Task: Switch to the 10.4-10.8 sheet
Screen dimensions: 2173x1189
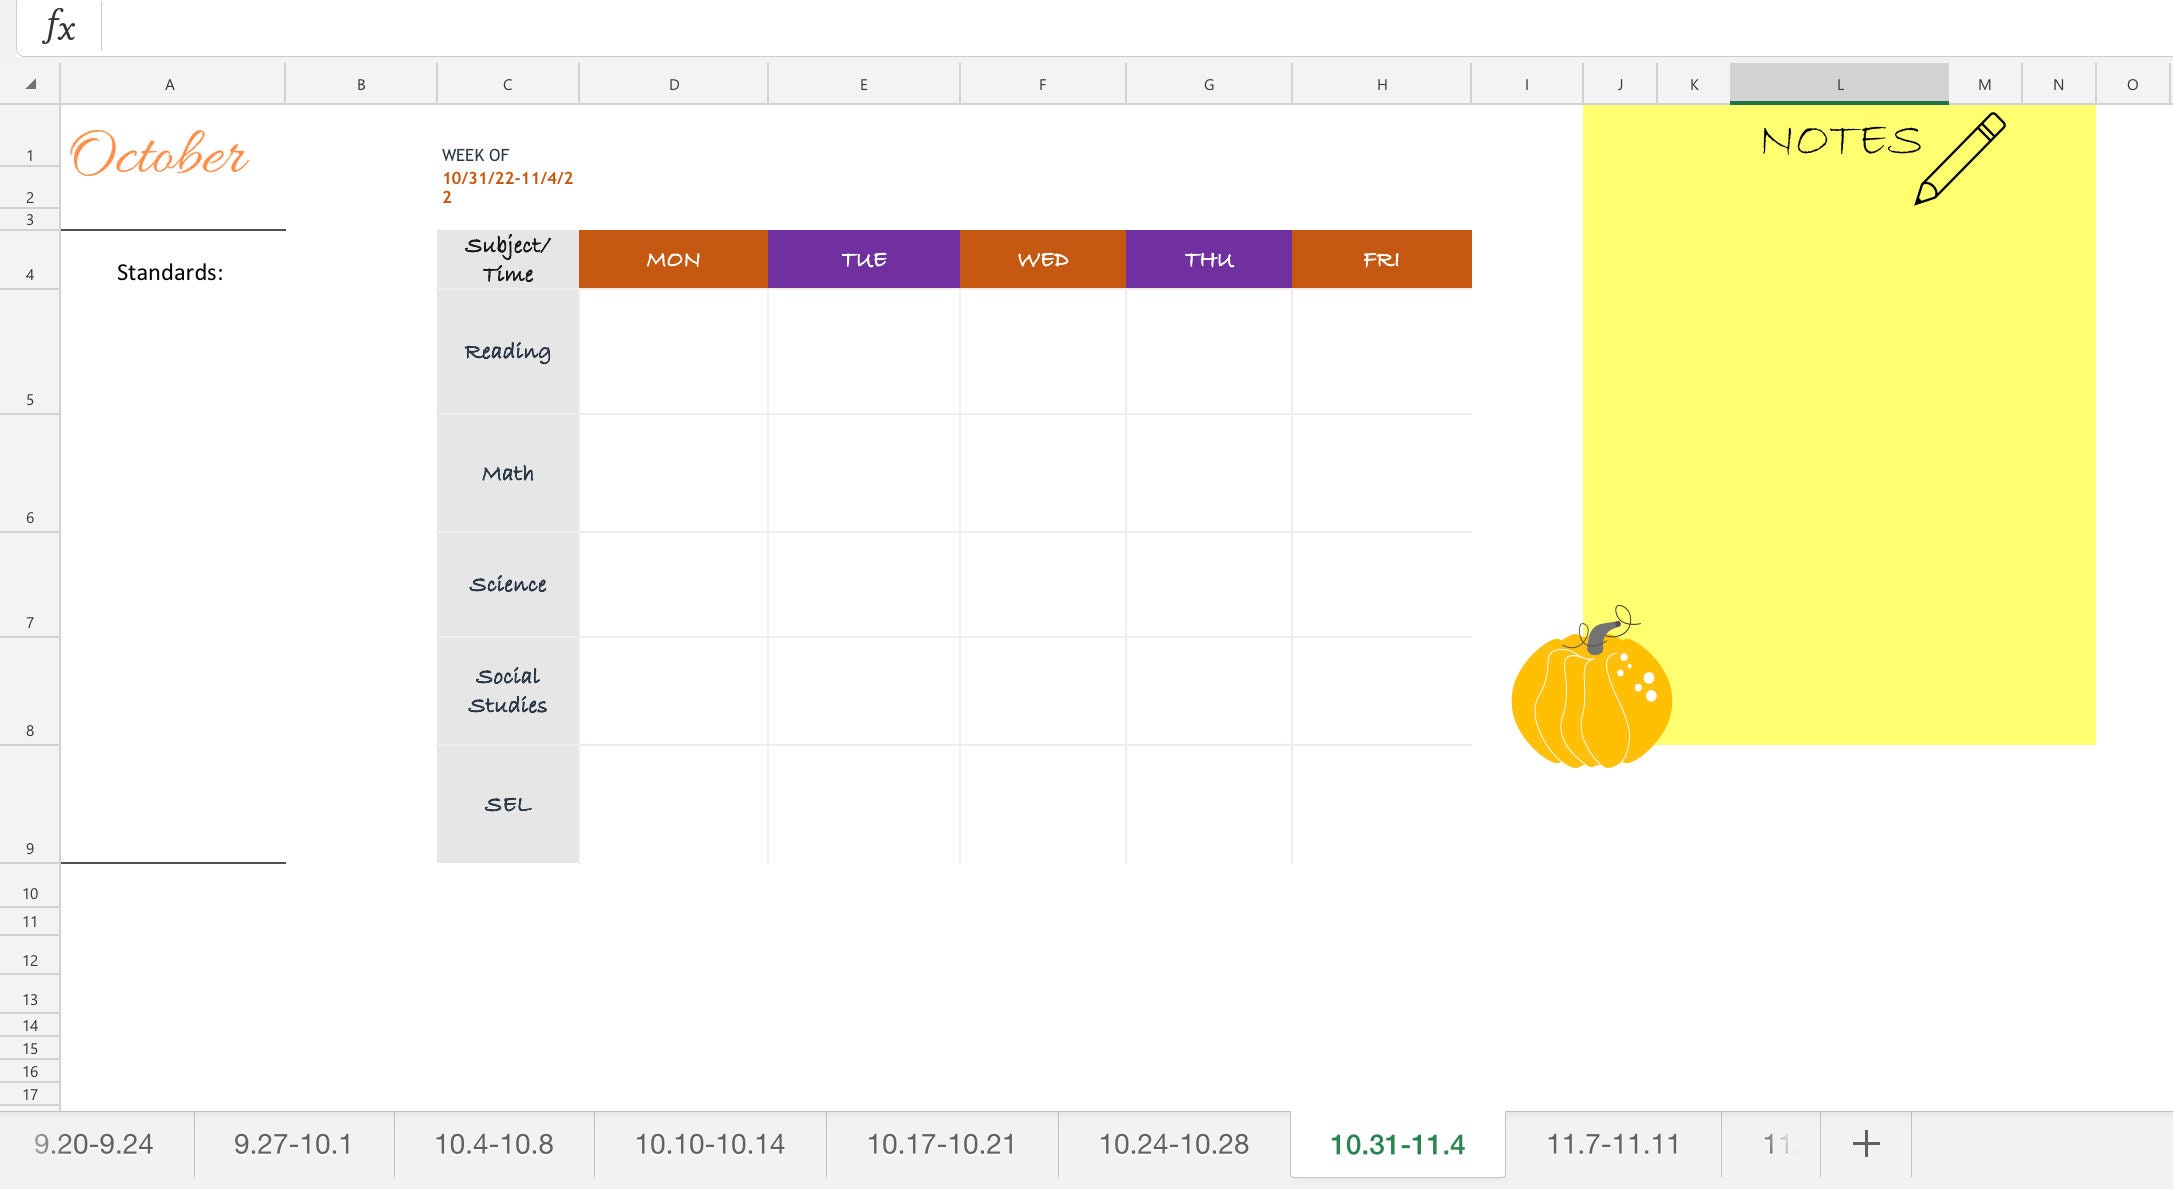Action: [494, 1143]
